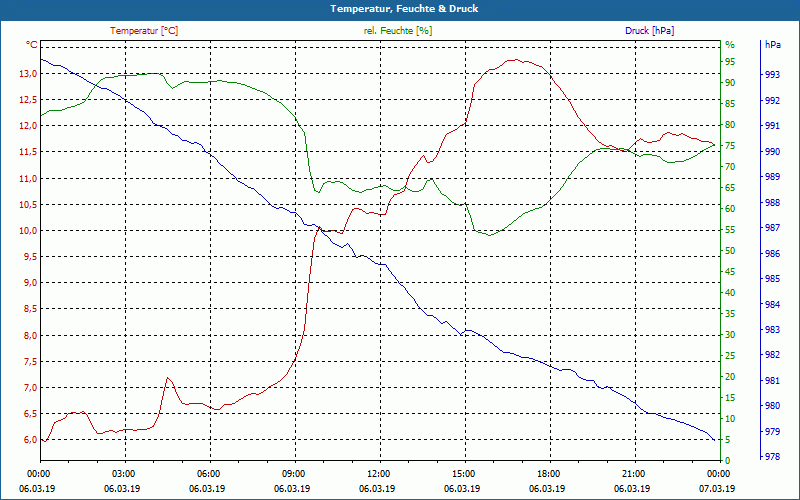
Task: Click the "8,5" tick on the temperature axis
Action: pyautogui.click(x=30, y=309)
